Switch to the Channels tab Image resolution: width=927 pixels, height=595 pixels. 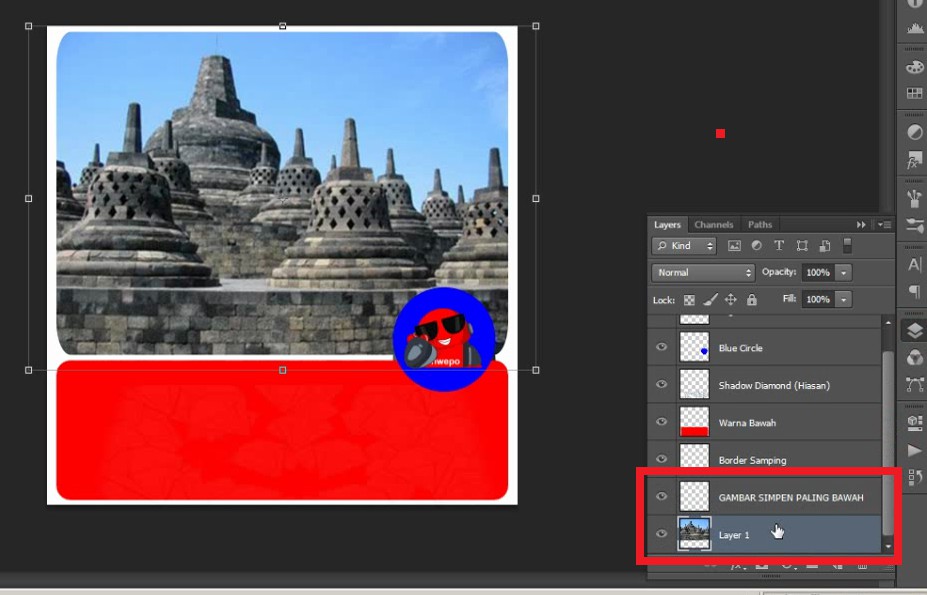[714, 225]
